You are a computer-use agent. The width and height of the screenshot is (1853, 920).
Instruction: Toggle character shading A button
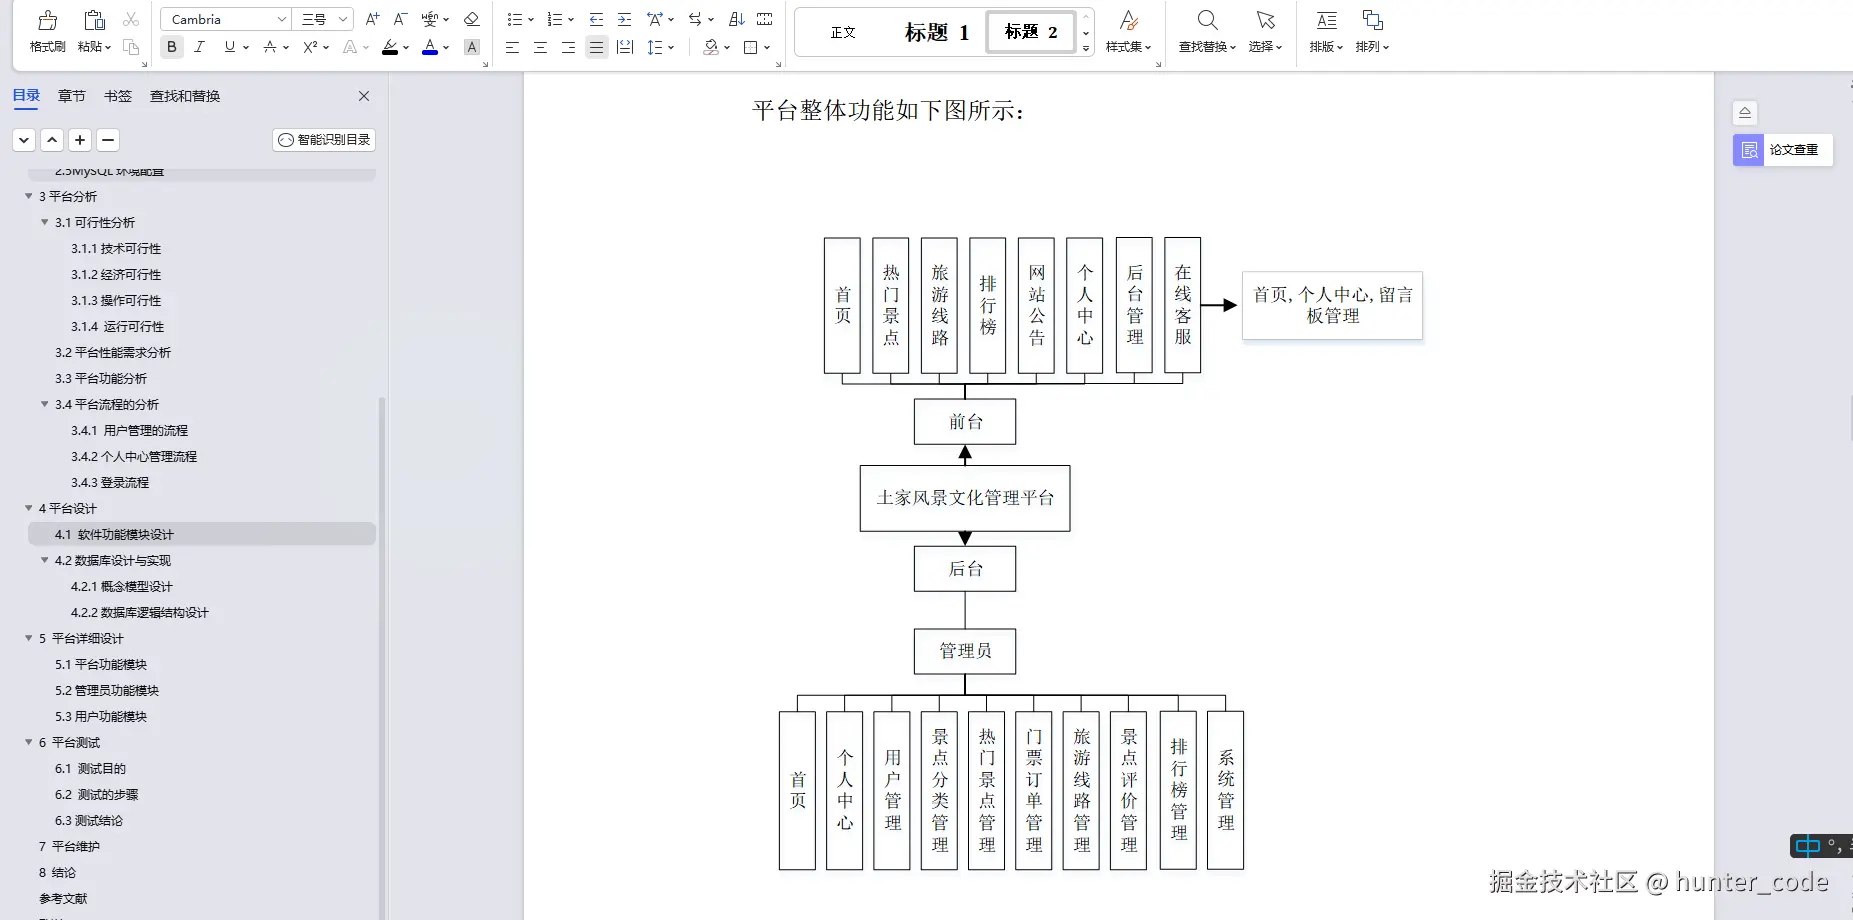472,47
